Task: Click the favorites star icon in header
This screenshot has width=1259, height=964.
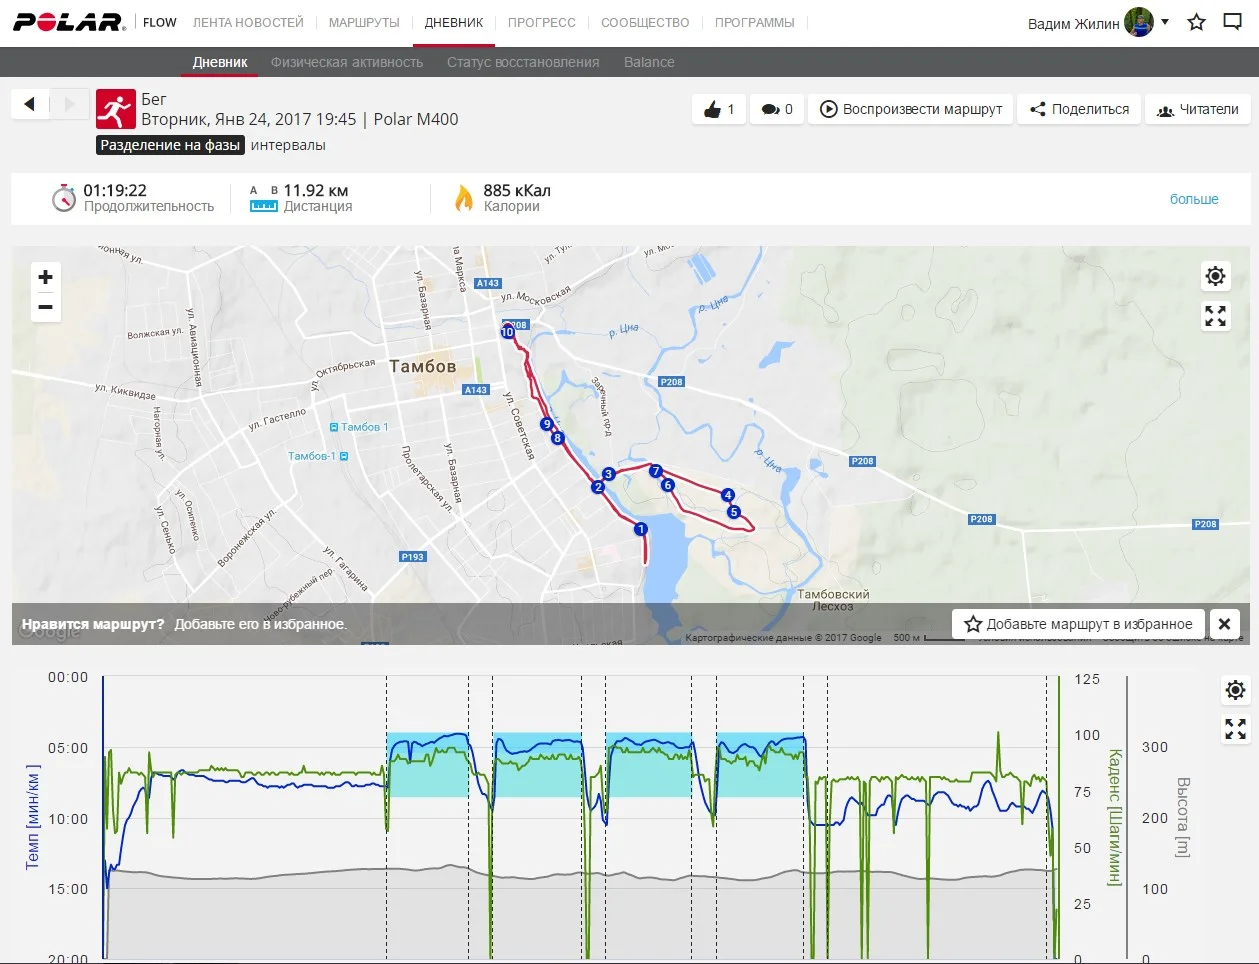Action: point(1196,22)
